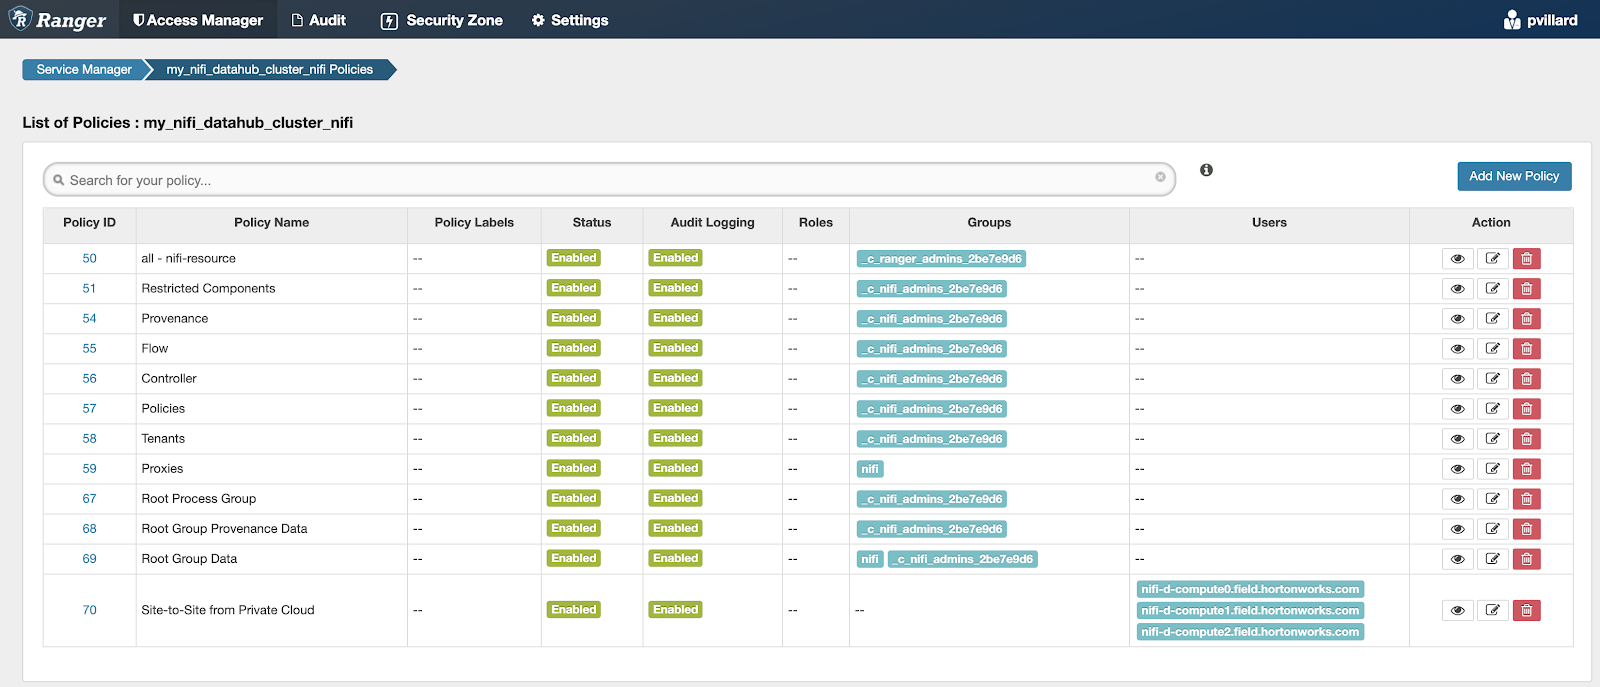This screenshot has width=1600, height=687.
Task: View the Flow policy details
Action: [1457, 349]
